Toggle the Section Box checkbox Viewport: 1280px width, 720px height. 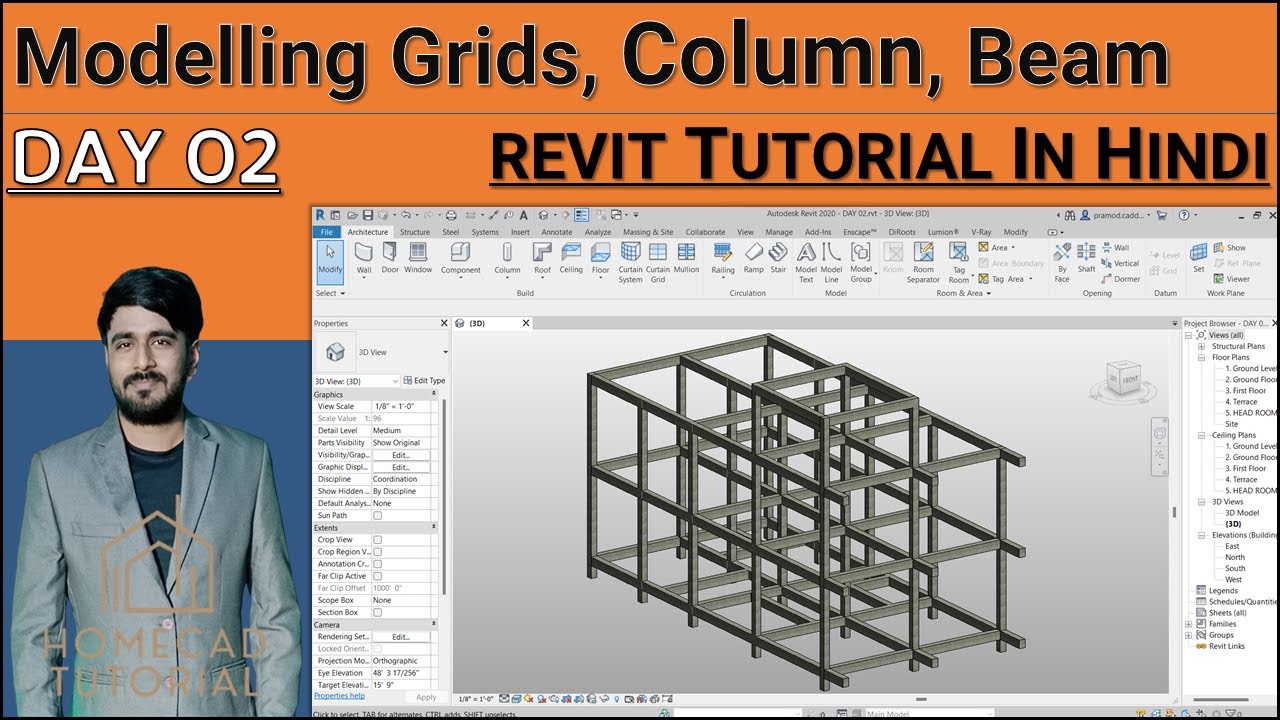377,612
